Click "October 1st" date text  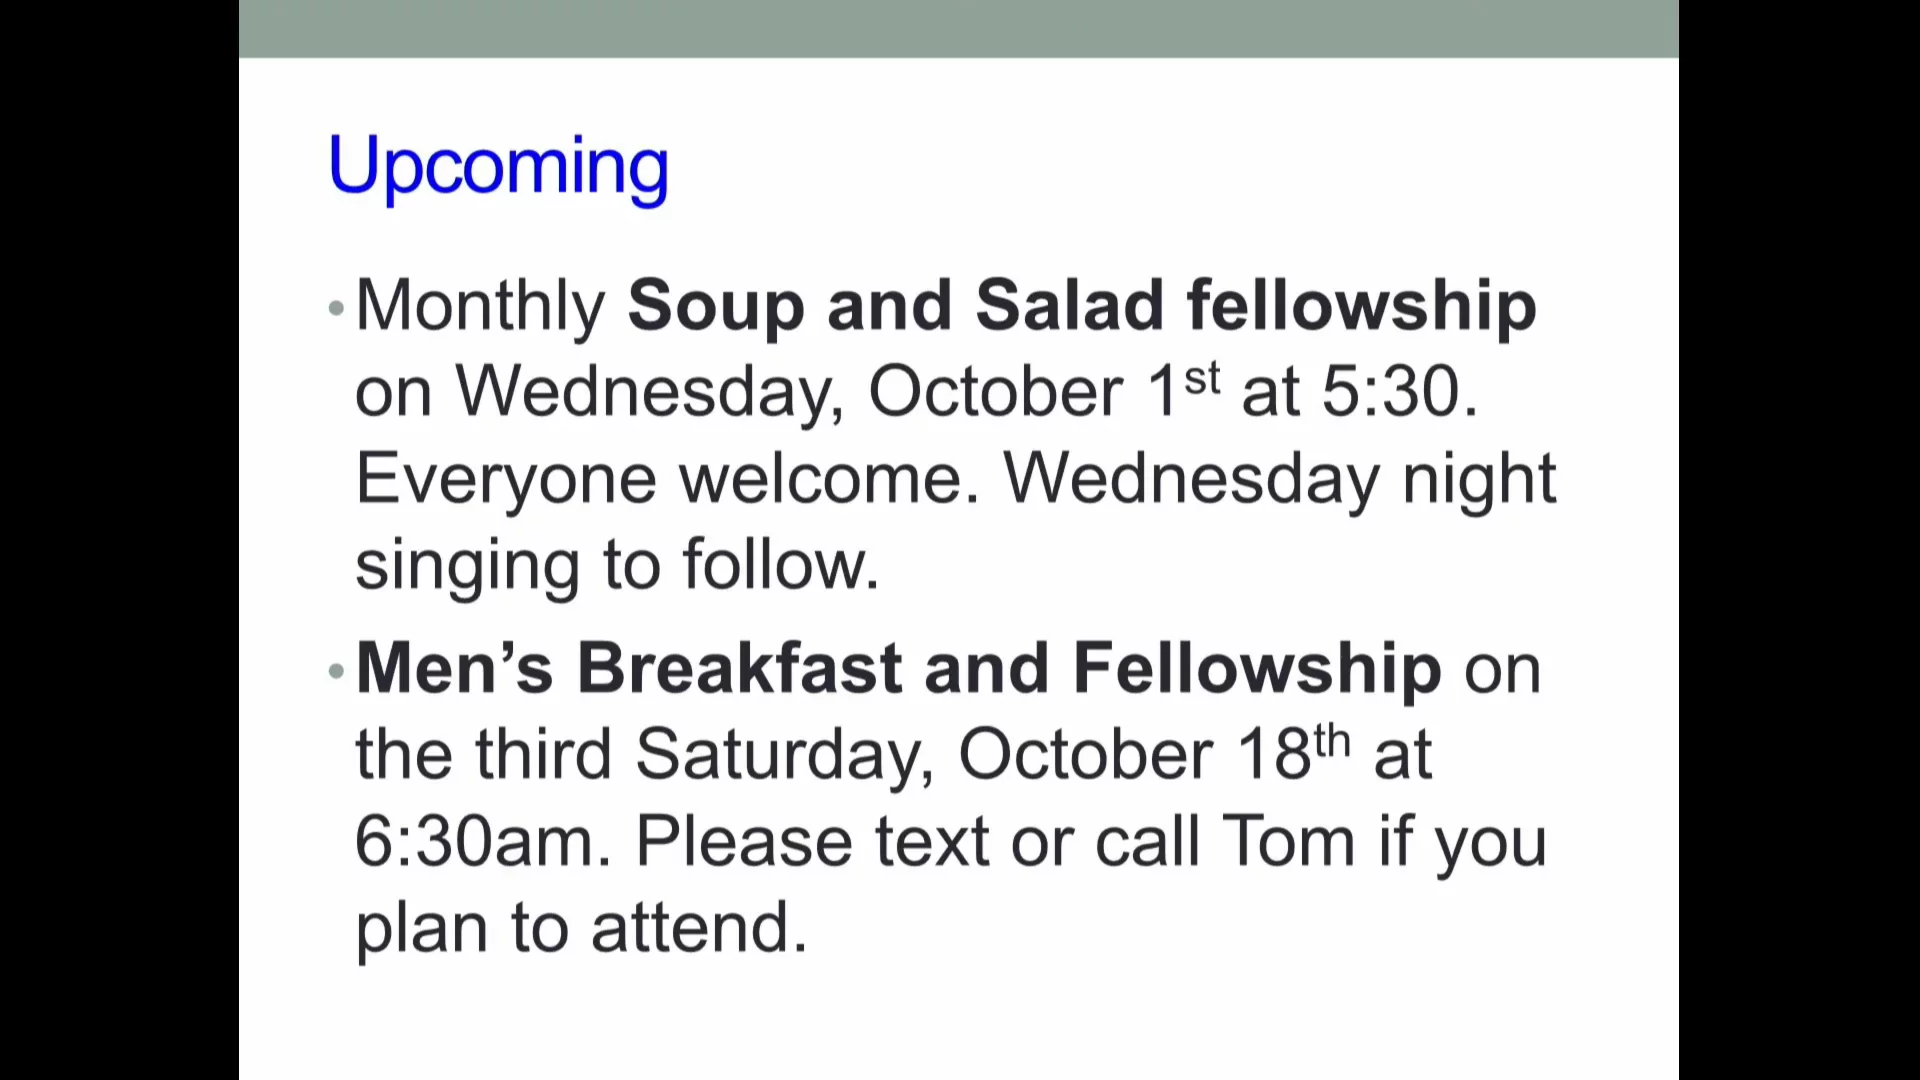click(1043, 391)
